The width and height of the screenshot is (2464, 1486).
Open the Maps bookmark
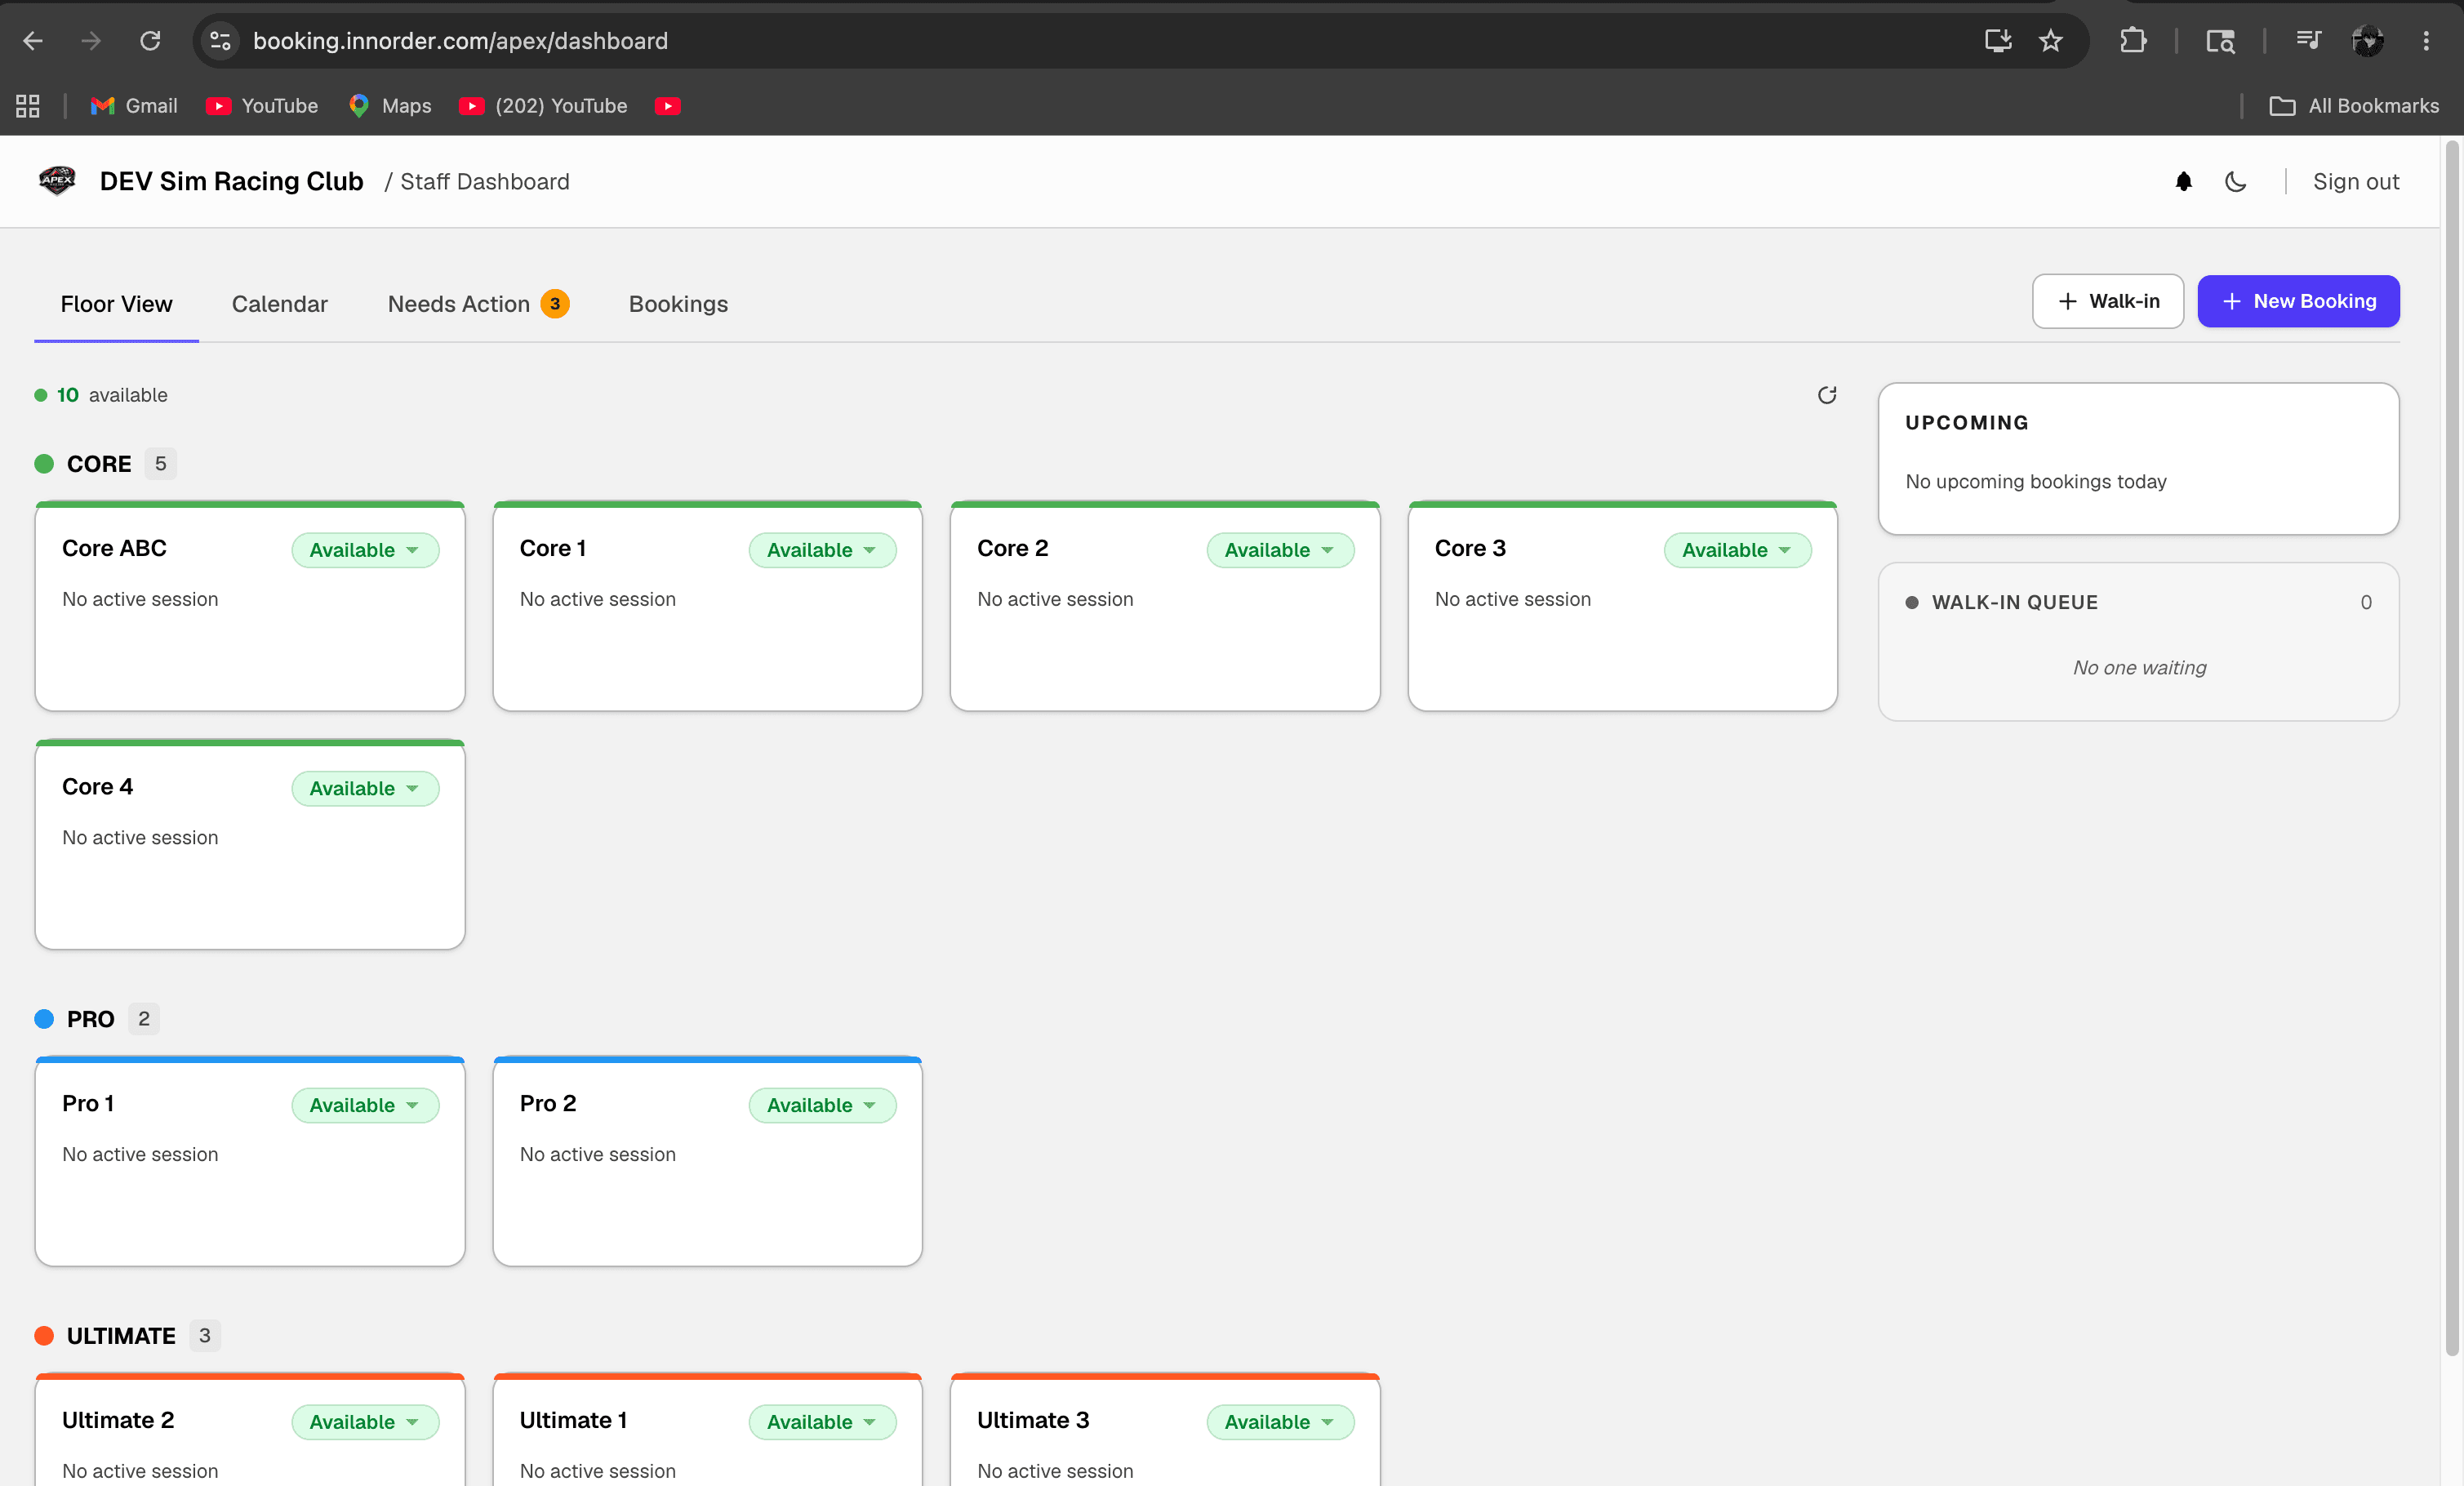coord(390,106)
